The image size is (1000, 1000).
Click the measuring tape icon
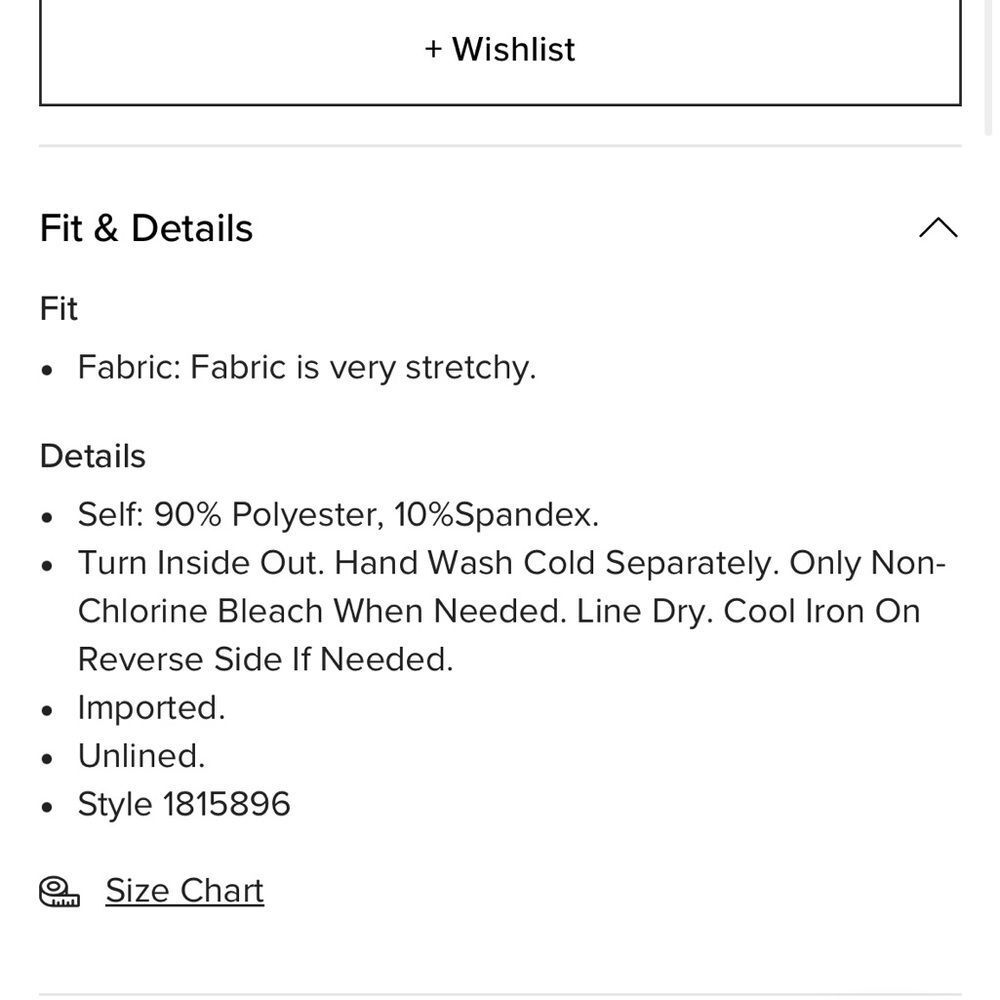[59, 892]
